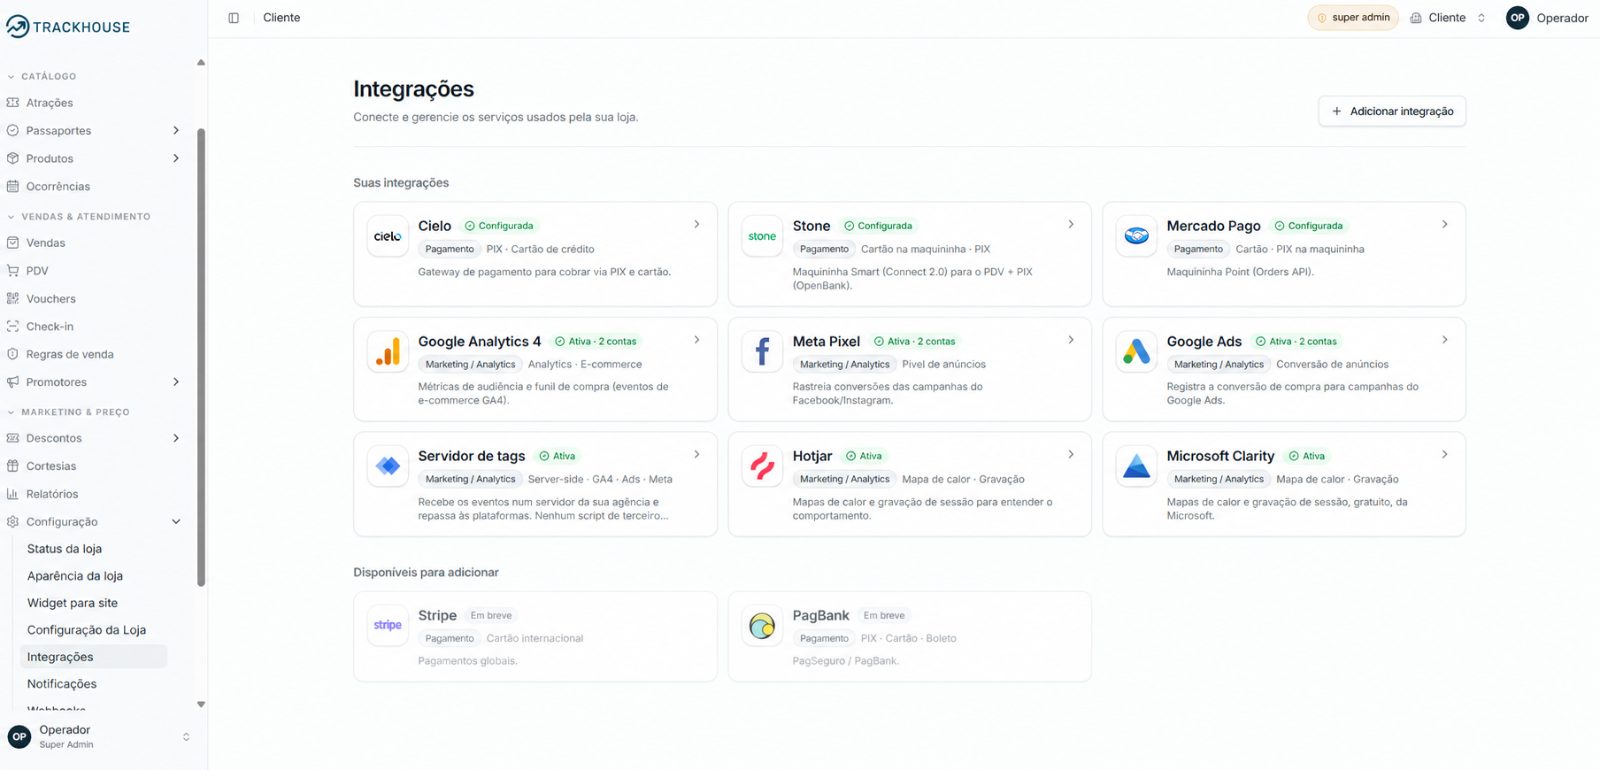Screen dimensions: 1600x770
Task: Open the Mercado Pago card chevron
Action: coord(1445,225)
